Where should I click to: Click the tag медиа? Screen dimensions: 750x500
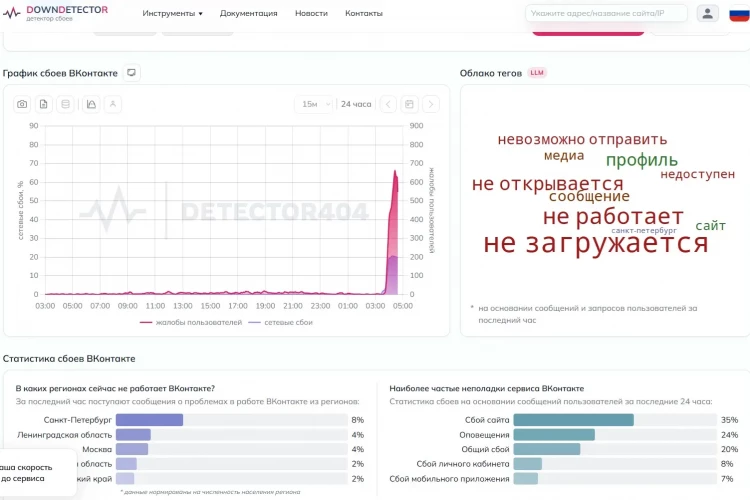click(x=564, y=156)
